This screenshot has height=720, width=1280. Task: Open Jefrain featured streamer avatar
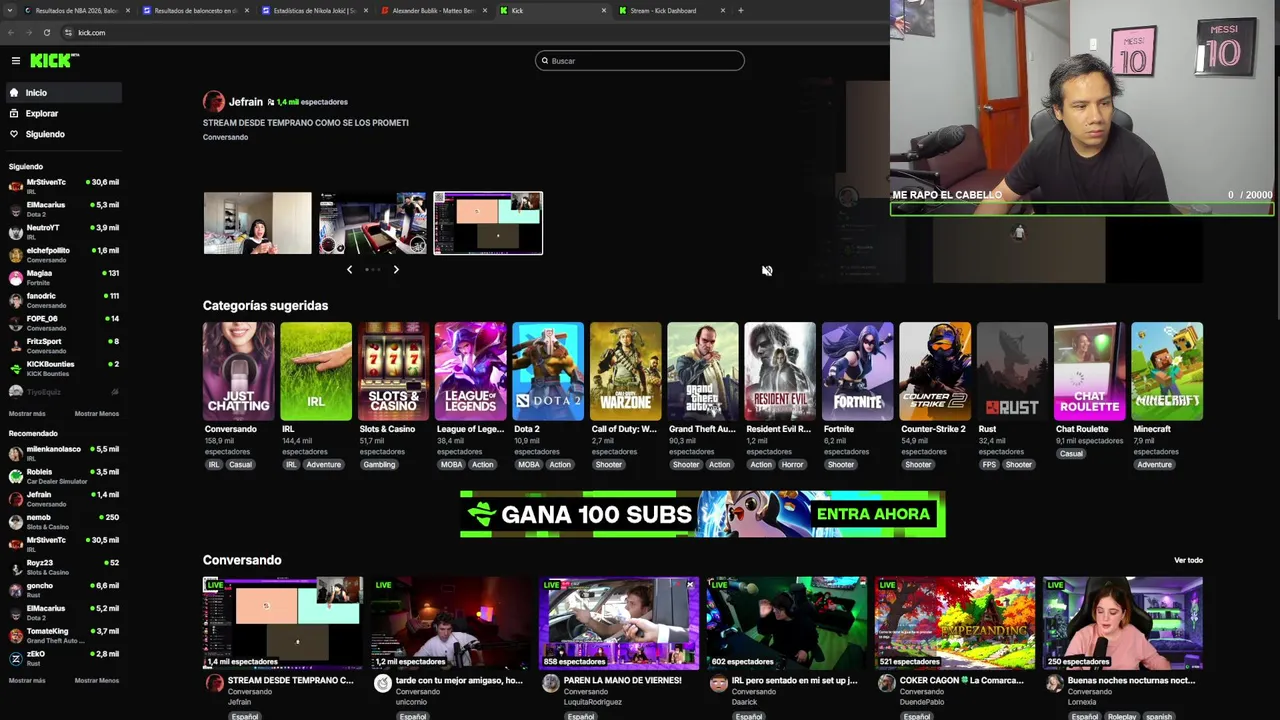[213, 101]
